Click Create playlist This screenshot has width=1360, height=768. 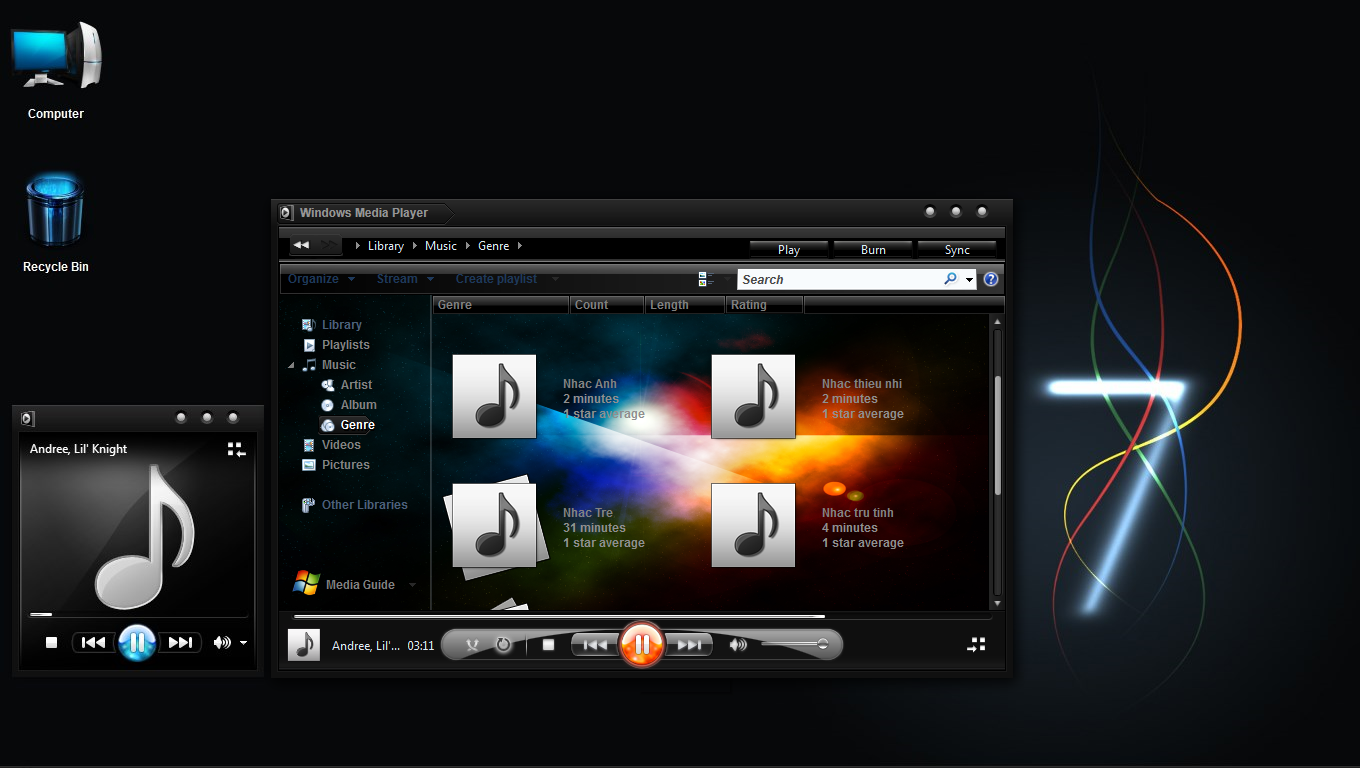point(496,279)
